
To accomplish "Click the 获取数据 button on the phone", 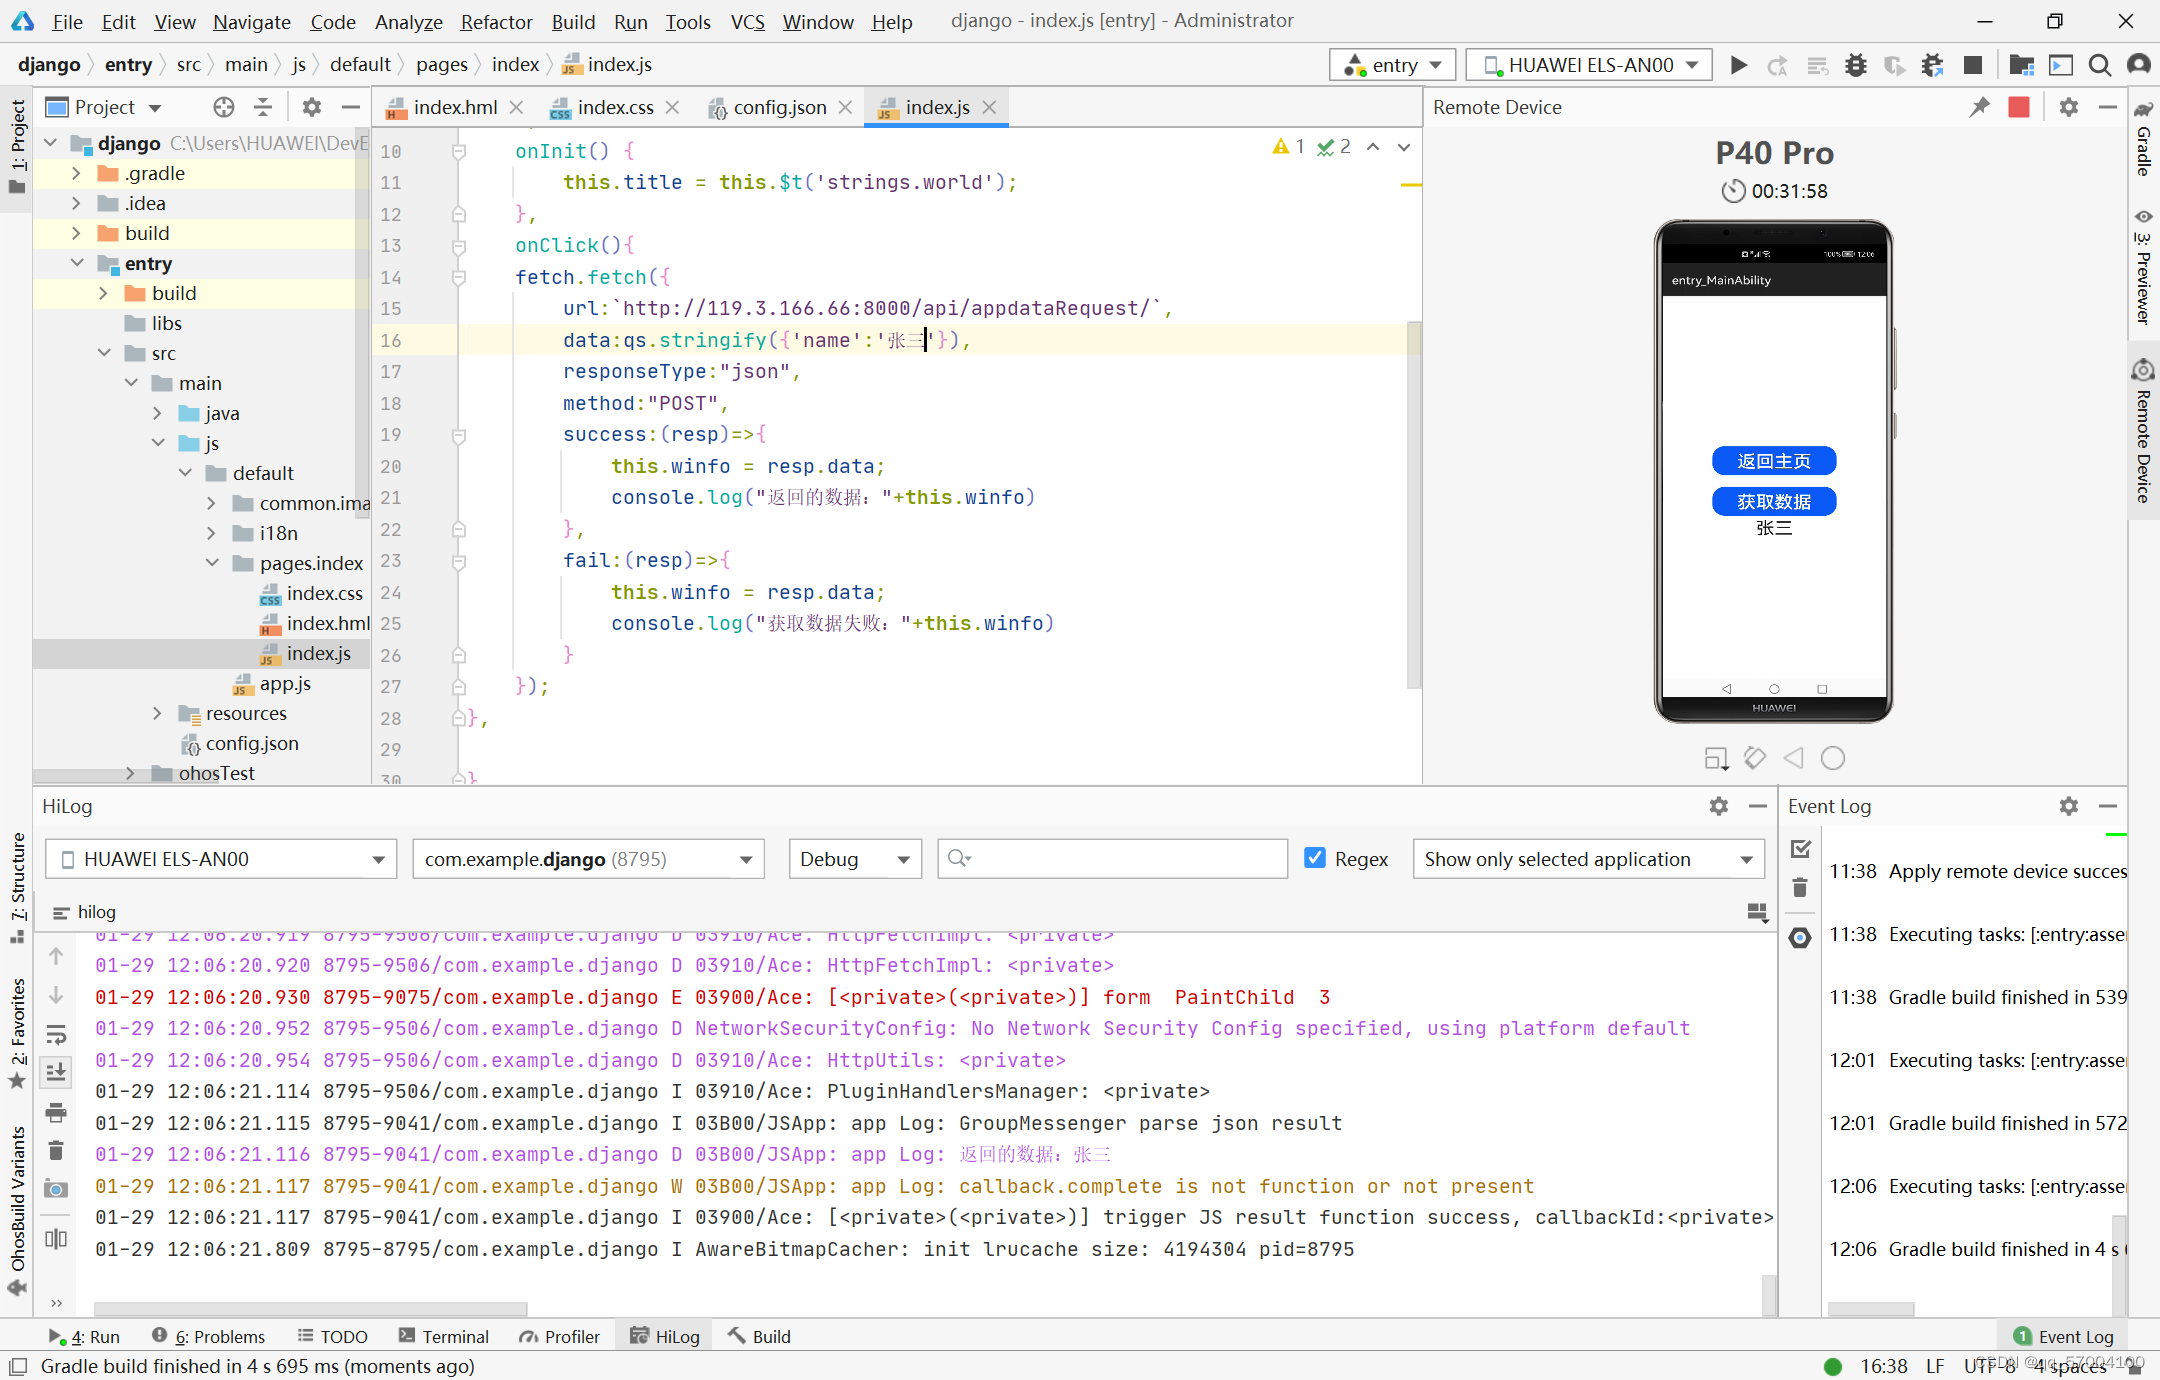I will 1773,501.
